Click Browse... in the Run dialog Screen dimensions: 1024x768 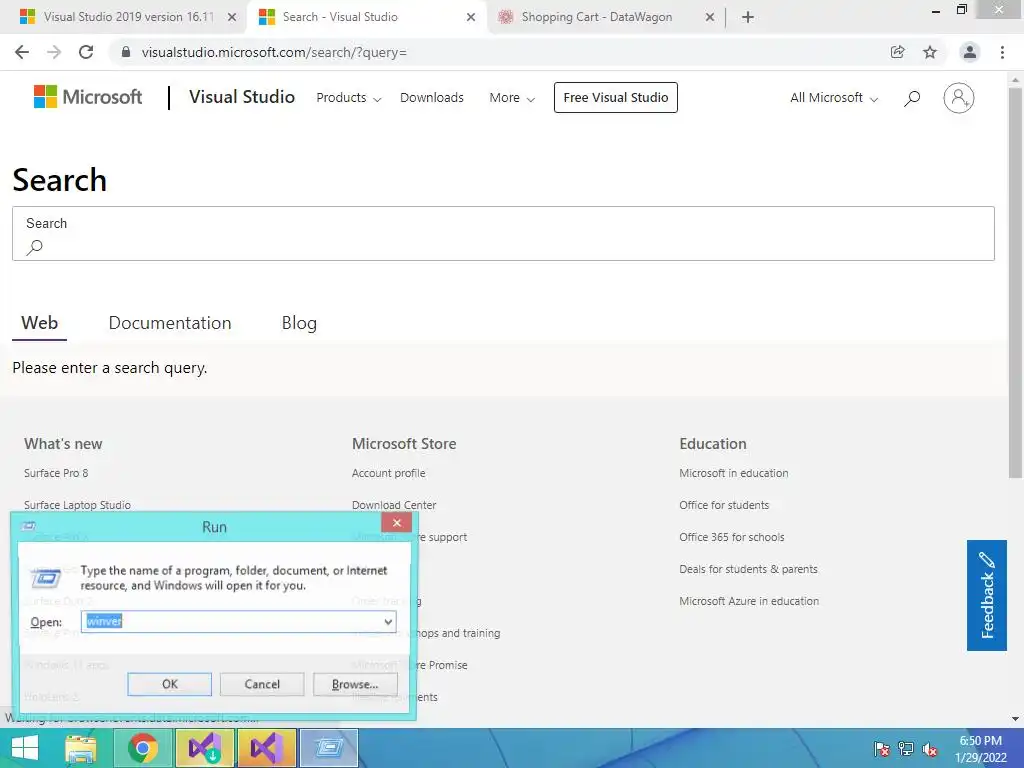(x=355, y=684)
